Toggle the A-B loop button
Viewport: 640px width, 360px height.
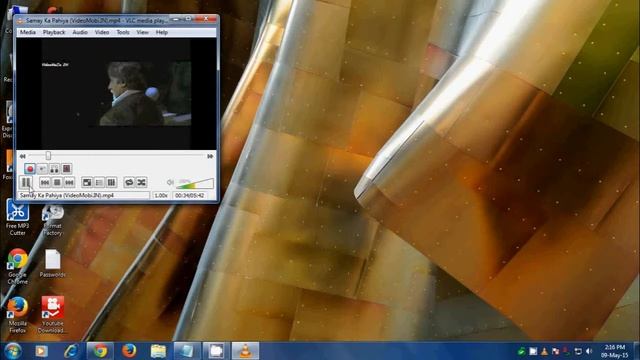(x=54, y=168)
